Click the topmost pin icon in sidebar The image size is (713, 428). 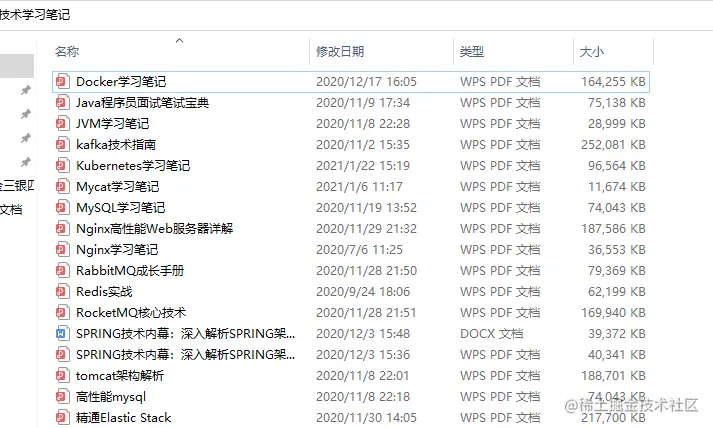click(x=26, y=90)
